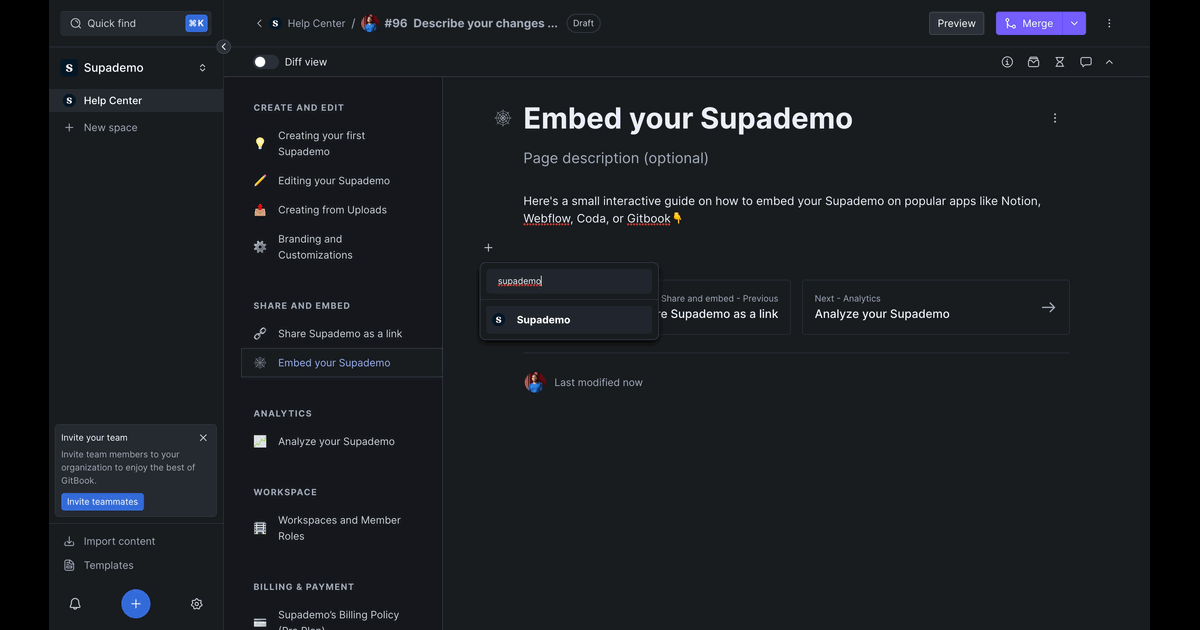This screenshot has width=1200, height=630.
Task: Open the comments speech bubble icon
Action: pos(1086,62)
